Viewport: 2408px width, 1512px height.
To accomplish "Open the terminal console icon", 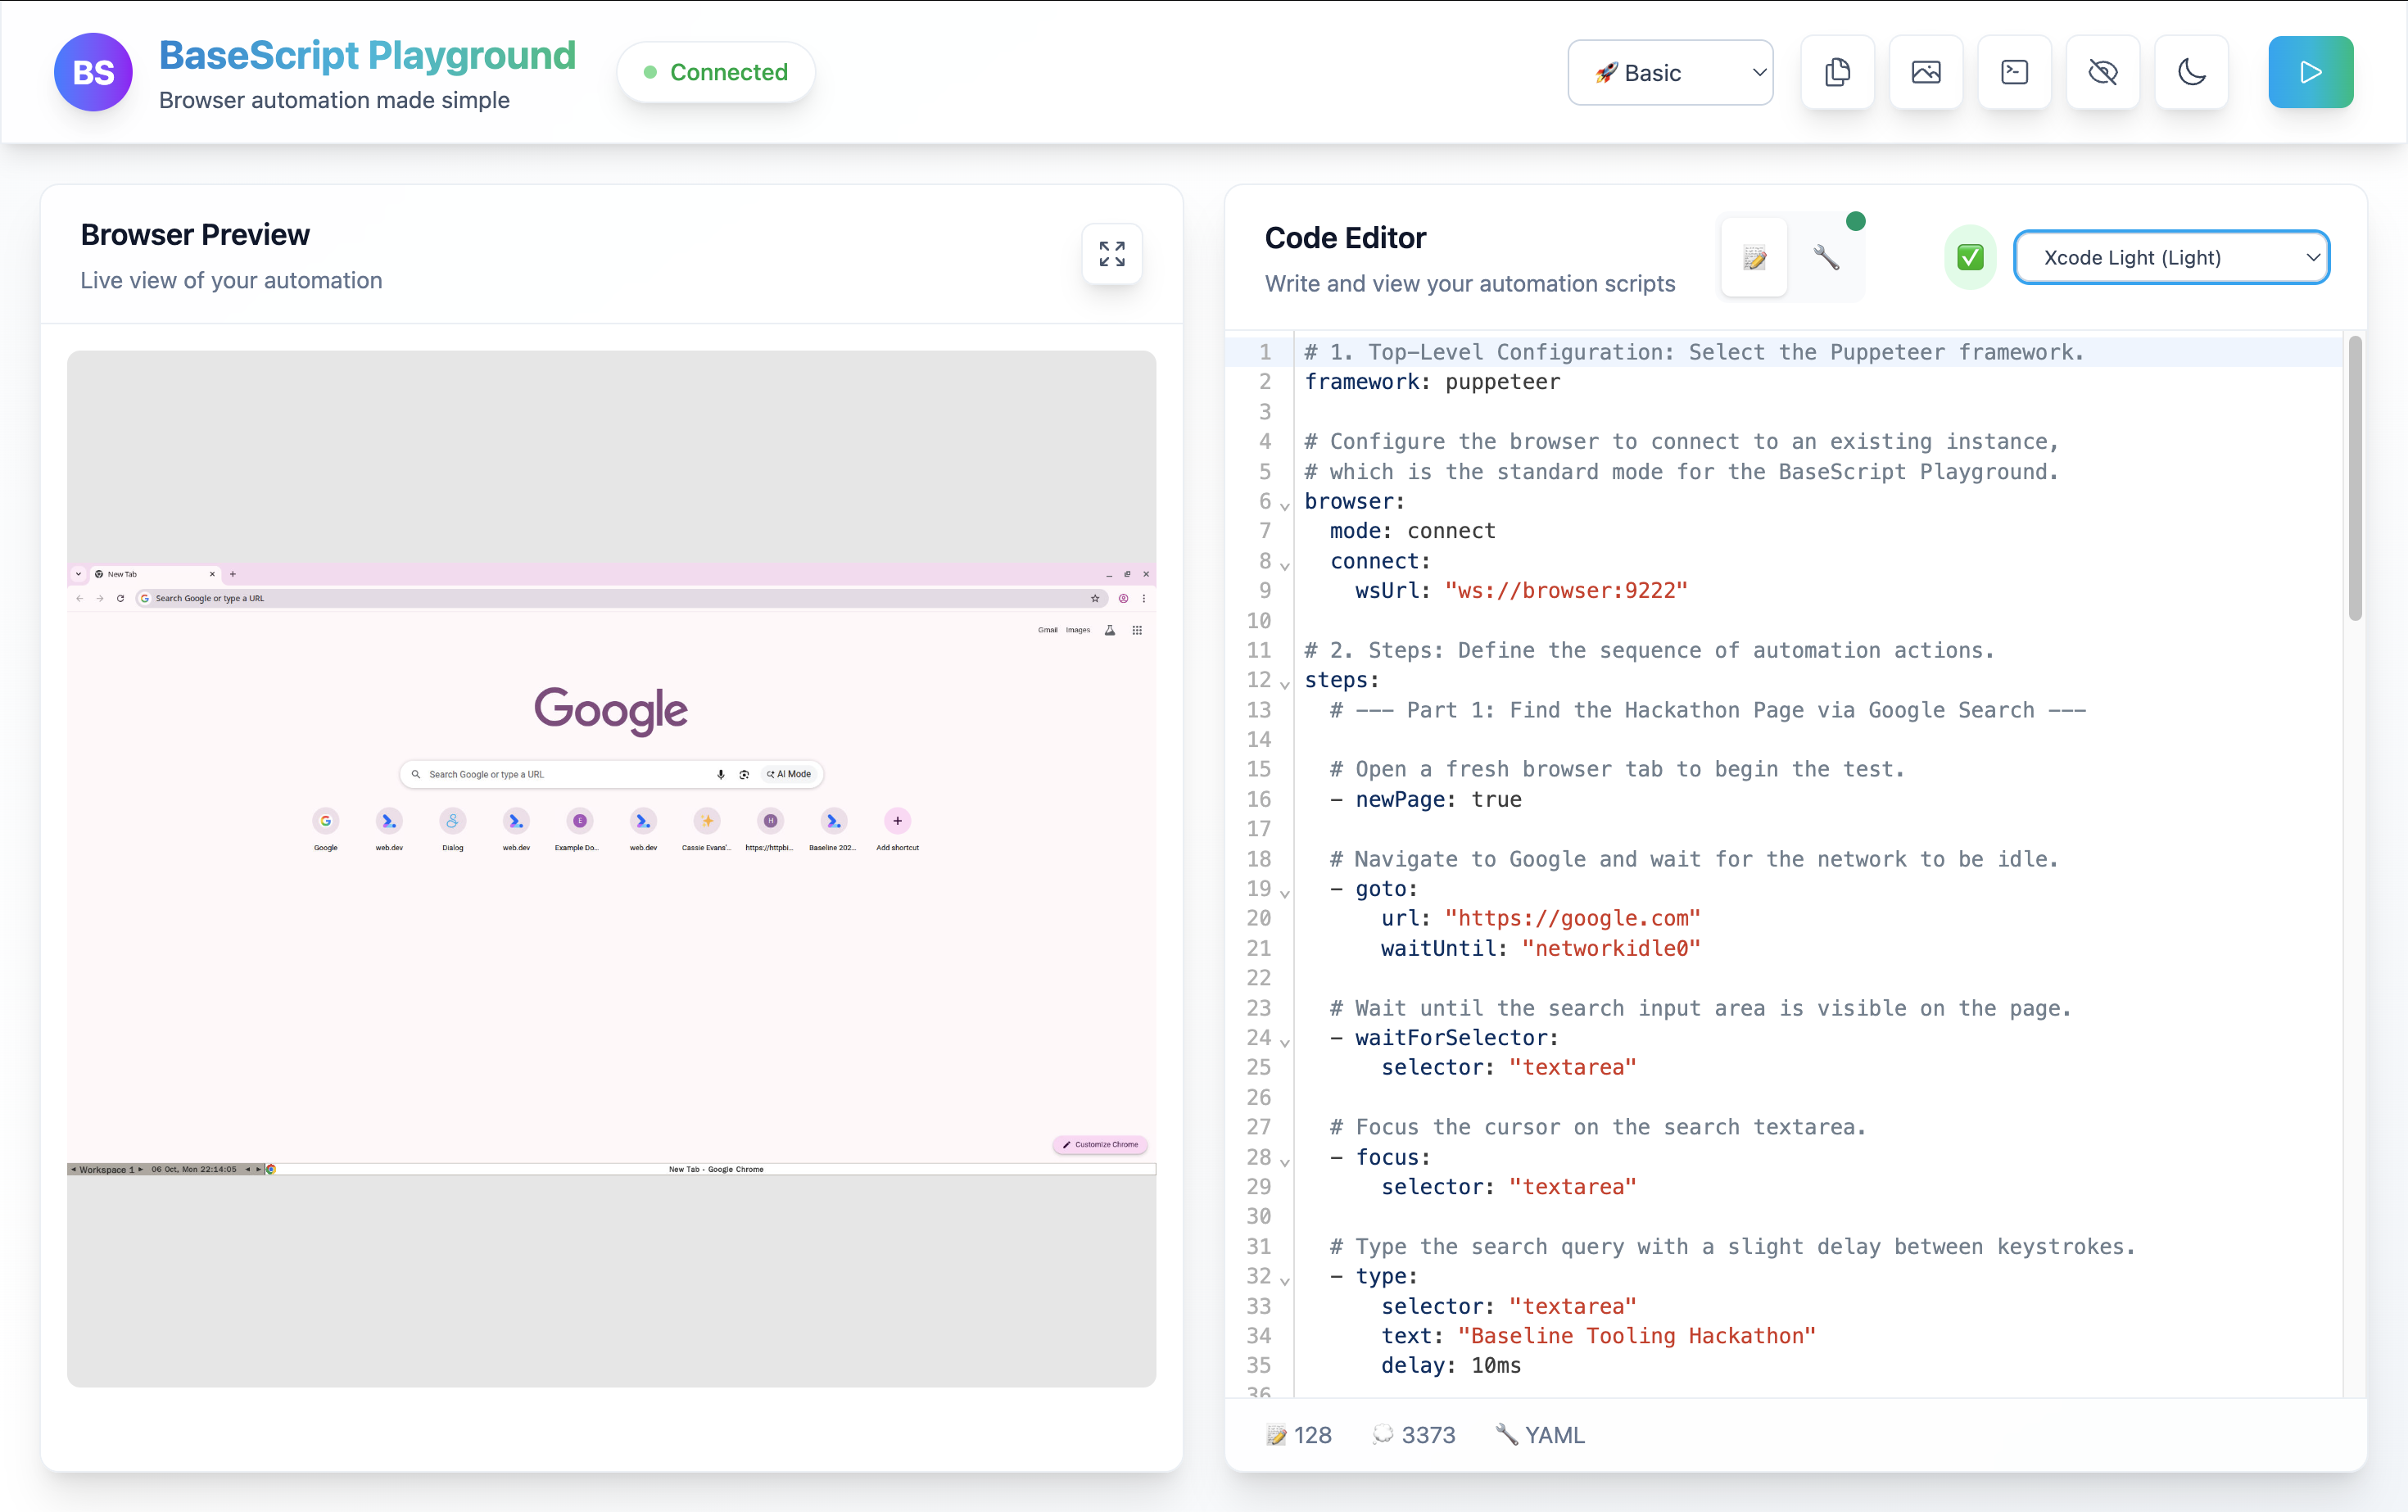I will [2014, 72].
